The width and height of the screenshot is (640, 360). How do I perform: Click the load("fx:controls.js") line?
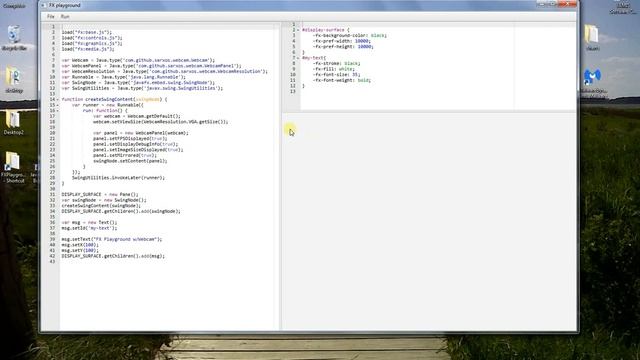92,38
